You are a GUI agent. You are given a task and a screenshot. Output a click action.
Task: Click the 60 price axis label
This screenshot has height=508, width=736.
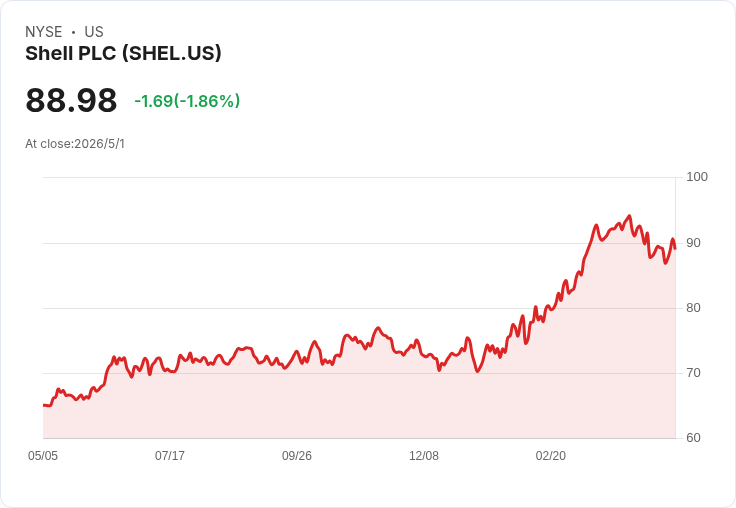(x=693, y=438)
